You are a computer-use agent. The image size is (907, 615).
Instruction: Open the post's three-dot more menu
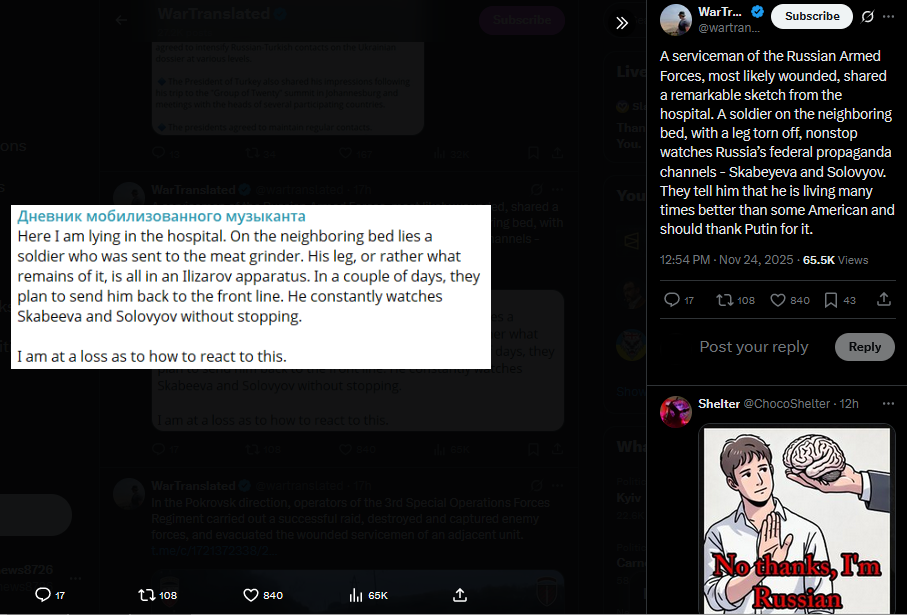[888, 16]
